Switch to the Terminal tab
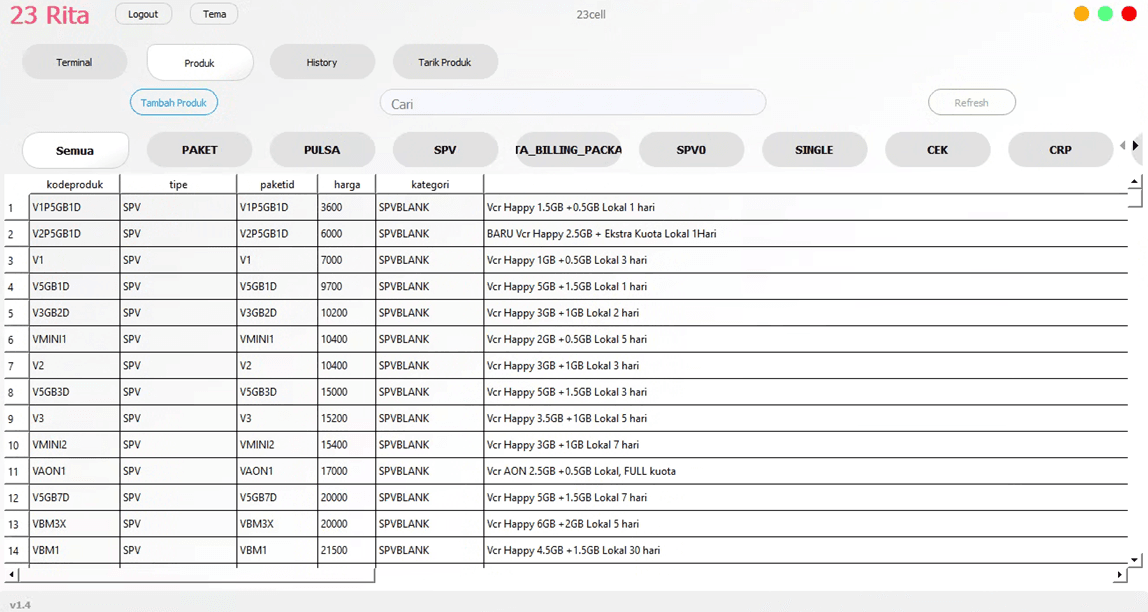The height and width of the screenshot is (612, 1148). coord(74,62)
